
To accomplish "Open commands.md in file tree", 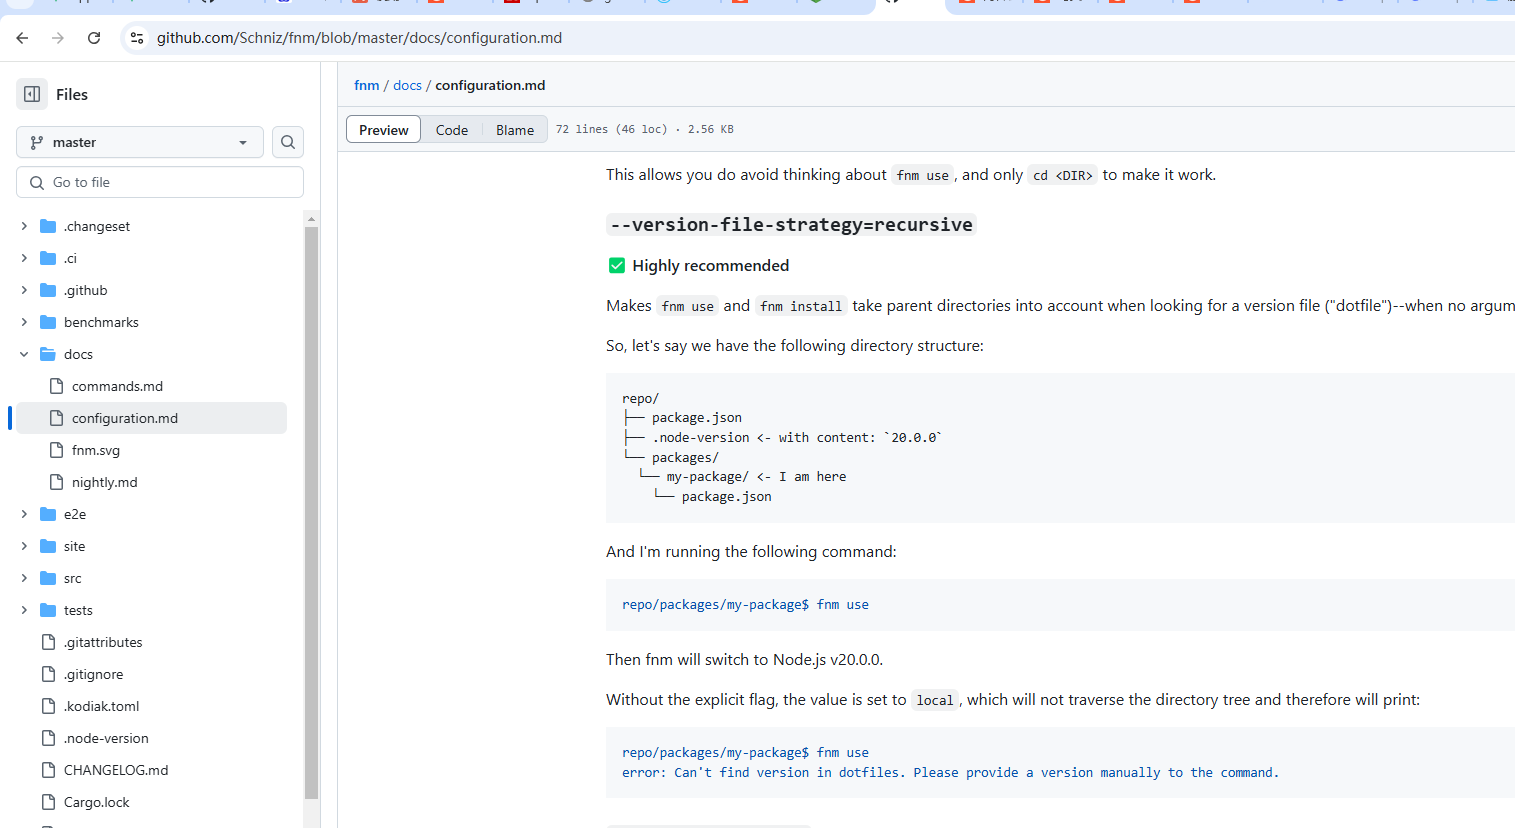I will coord(117,386).
